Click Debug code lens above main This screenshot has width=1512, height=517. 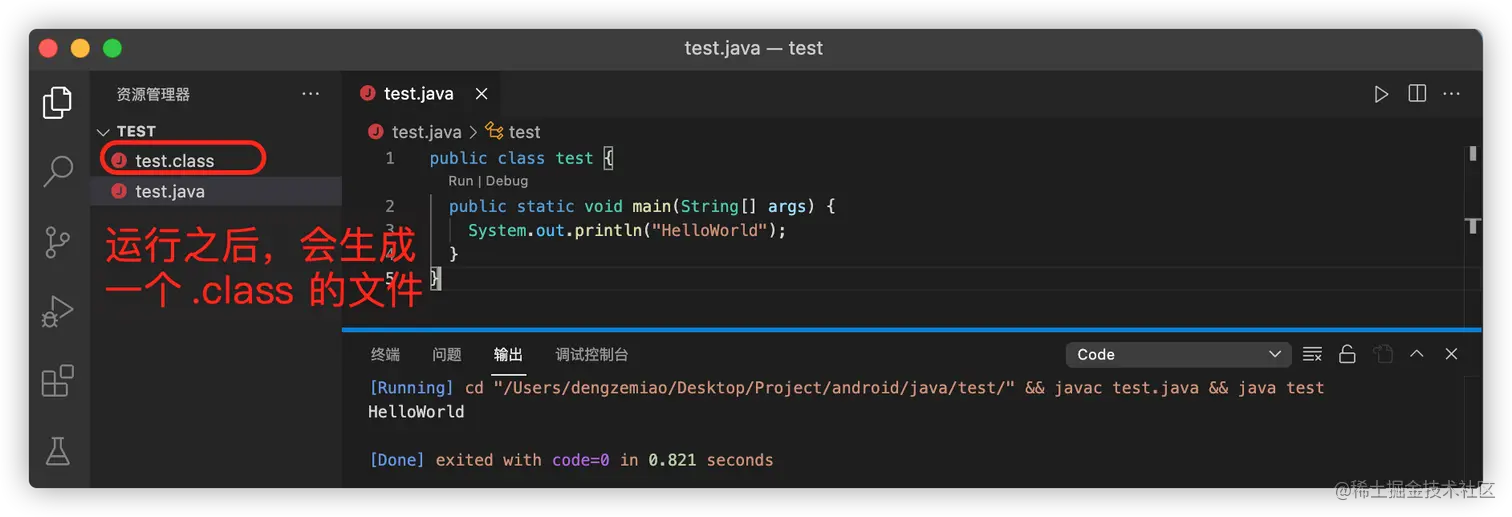[507, 181]
